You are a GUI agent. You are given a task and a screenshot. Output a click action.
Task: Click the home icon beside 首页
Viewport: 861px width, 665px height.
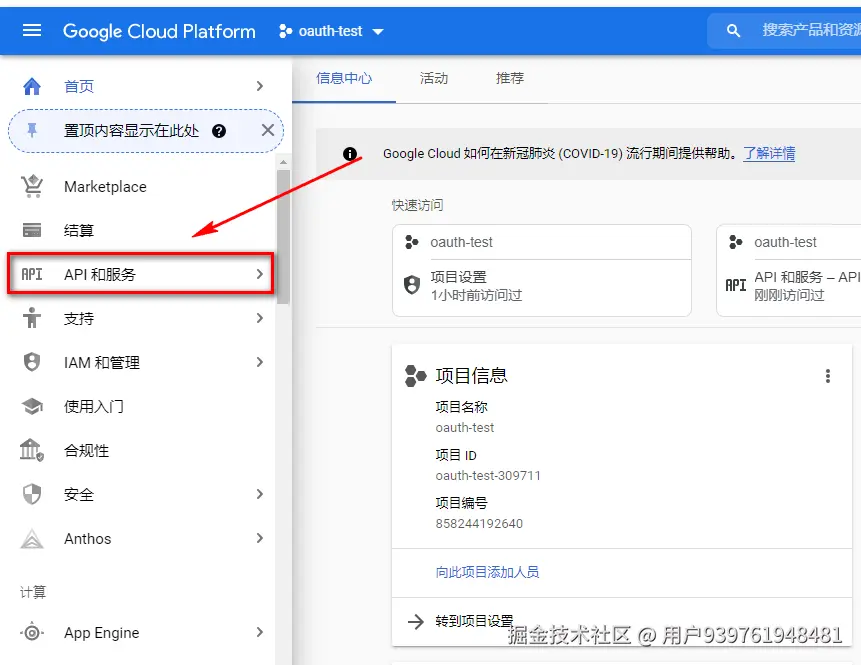32,86
